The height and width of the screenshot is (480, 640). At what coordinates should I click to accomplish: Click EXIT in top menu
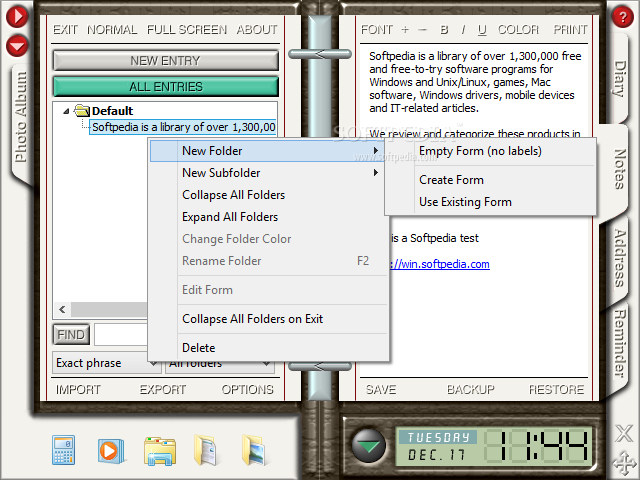point(65,30)
